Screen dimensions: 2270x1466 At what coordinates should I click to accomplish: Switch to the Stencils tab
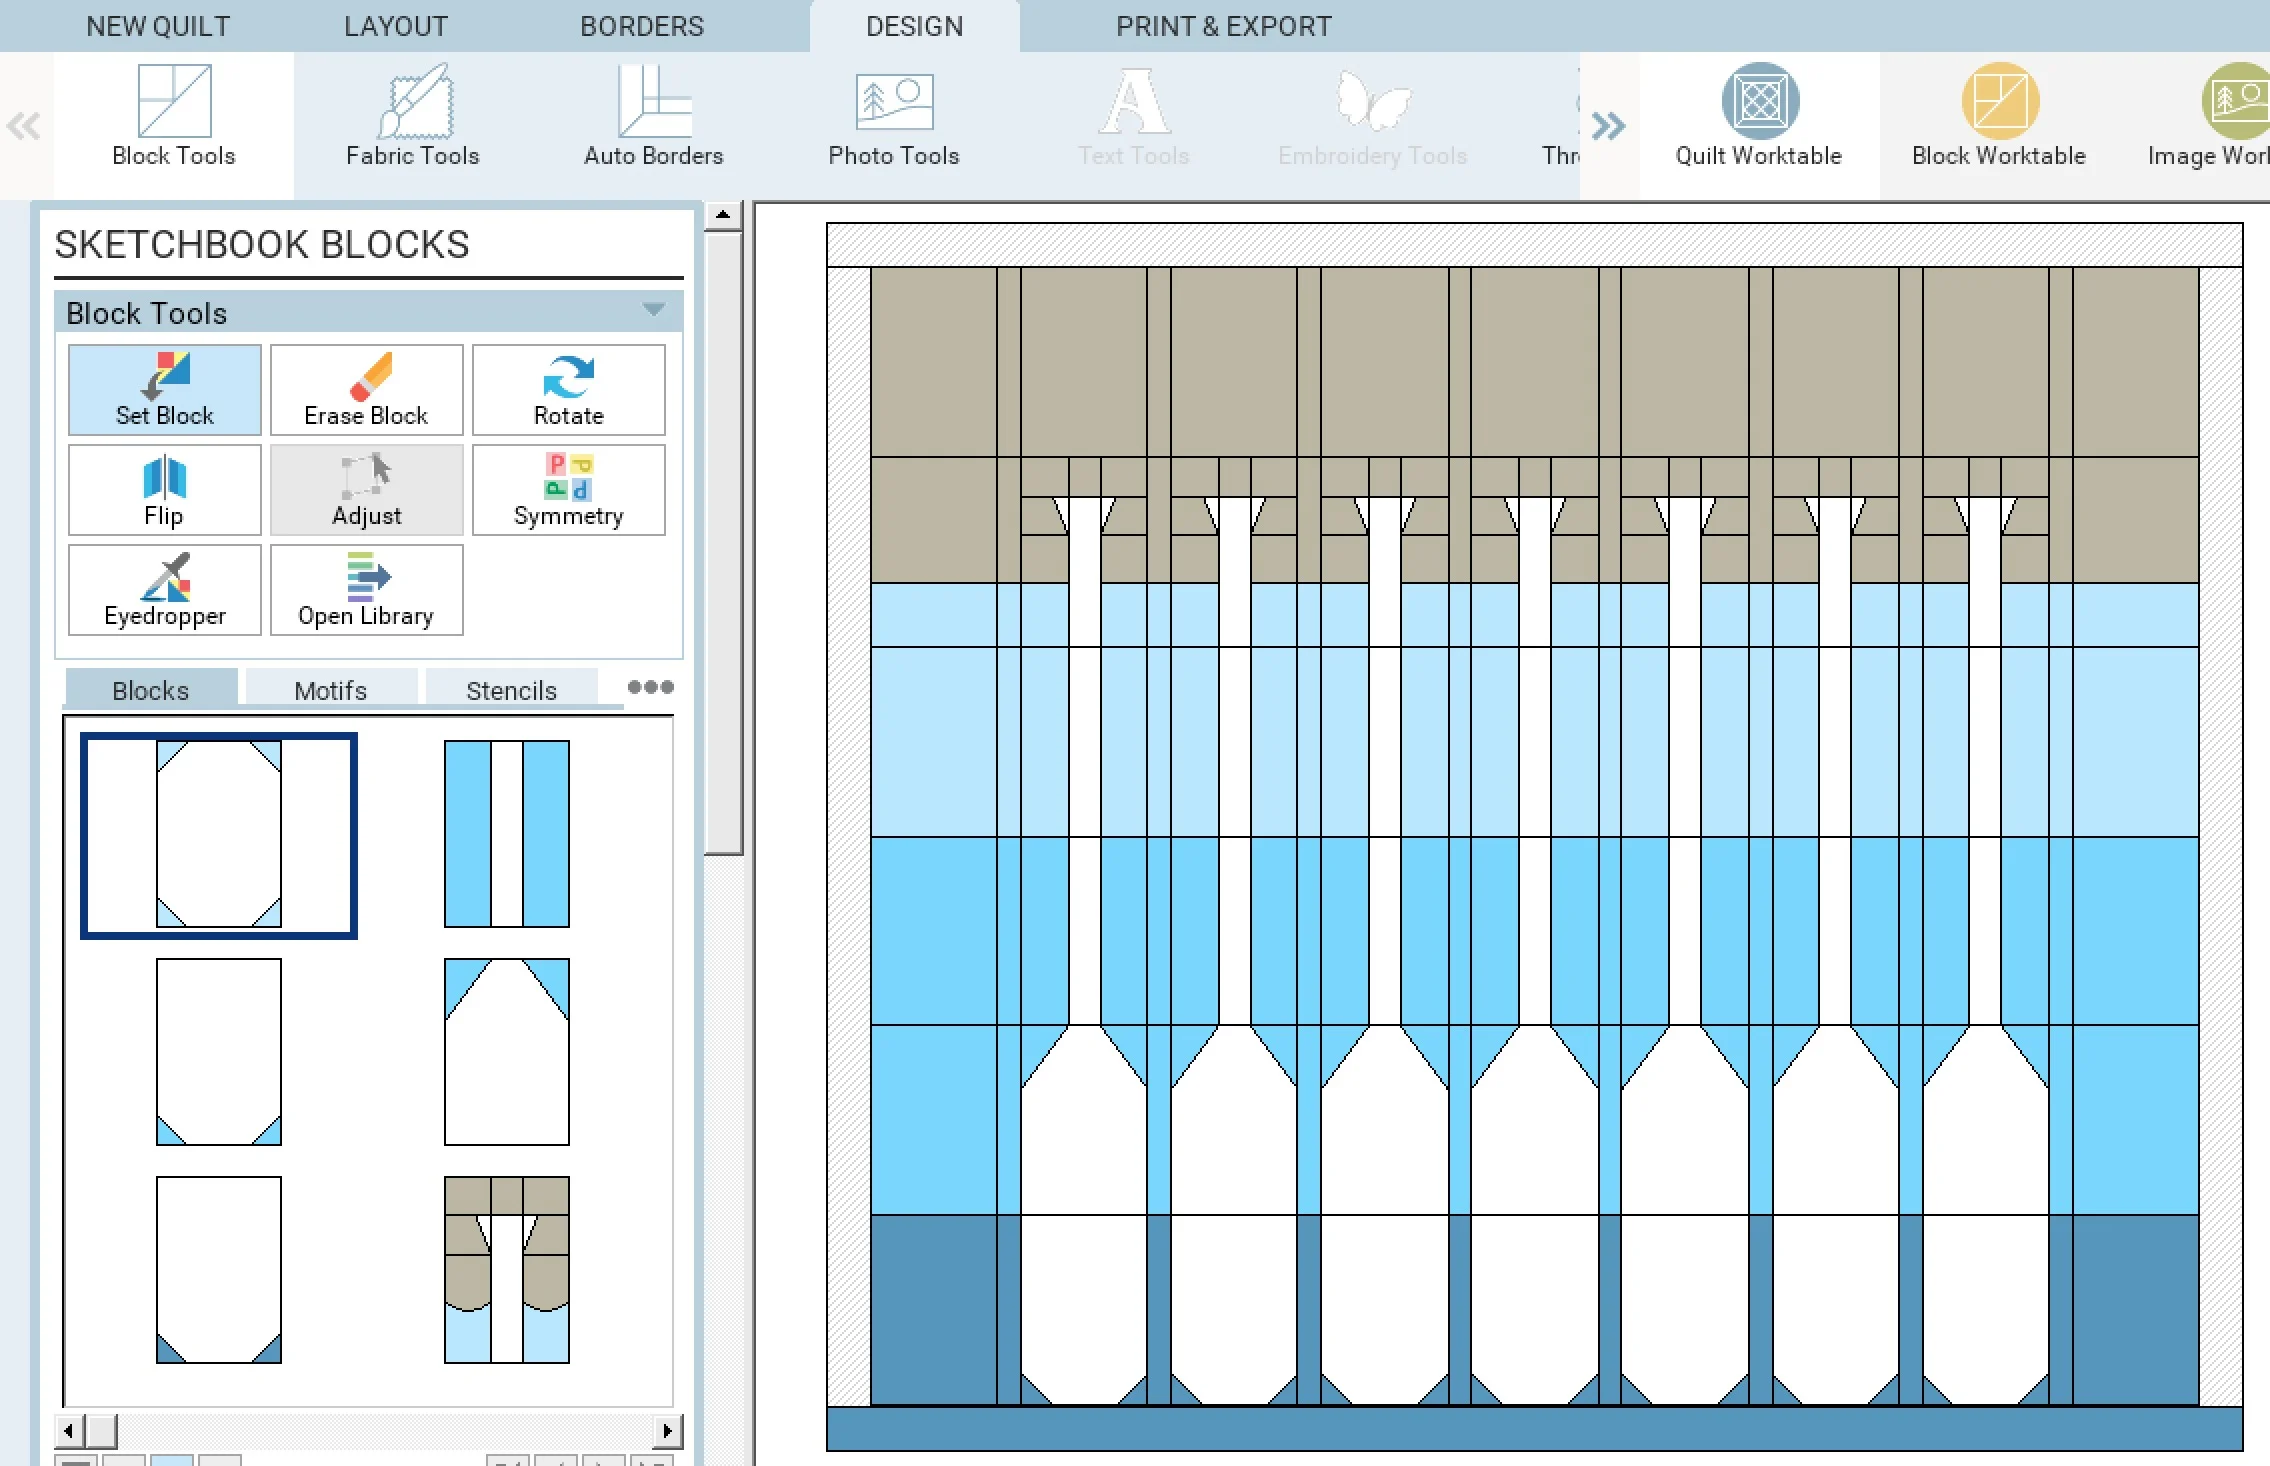512,689
